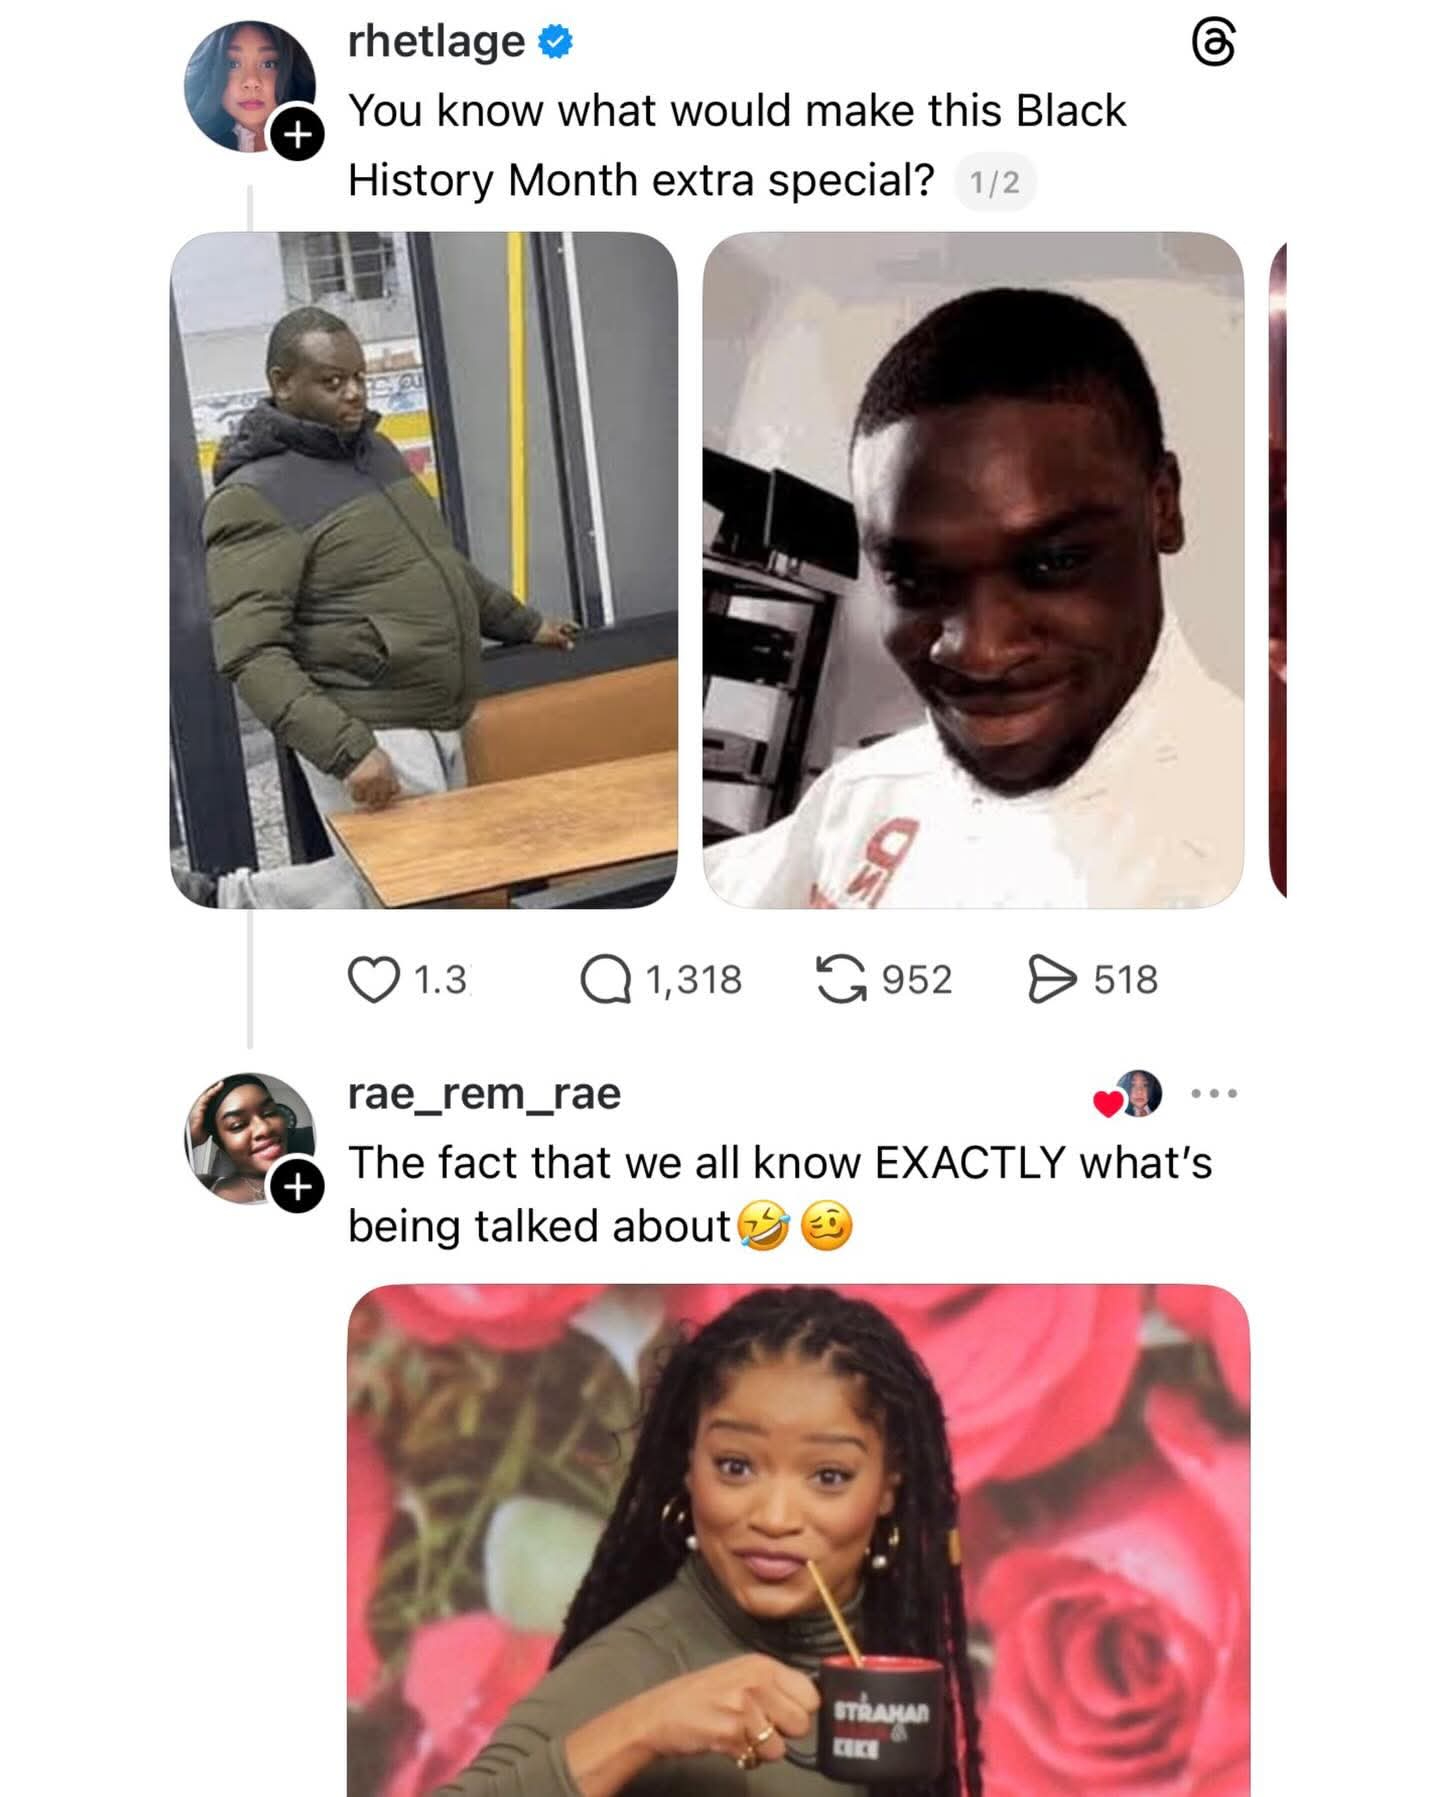Click the blue verified badge

click(x=556, y=42)
